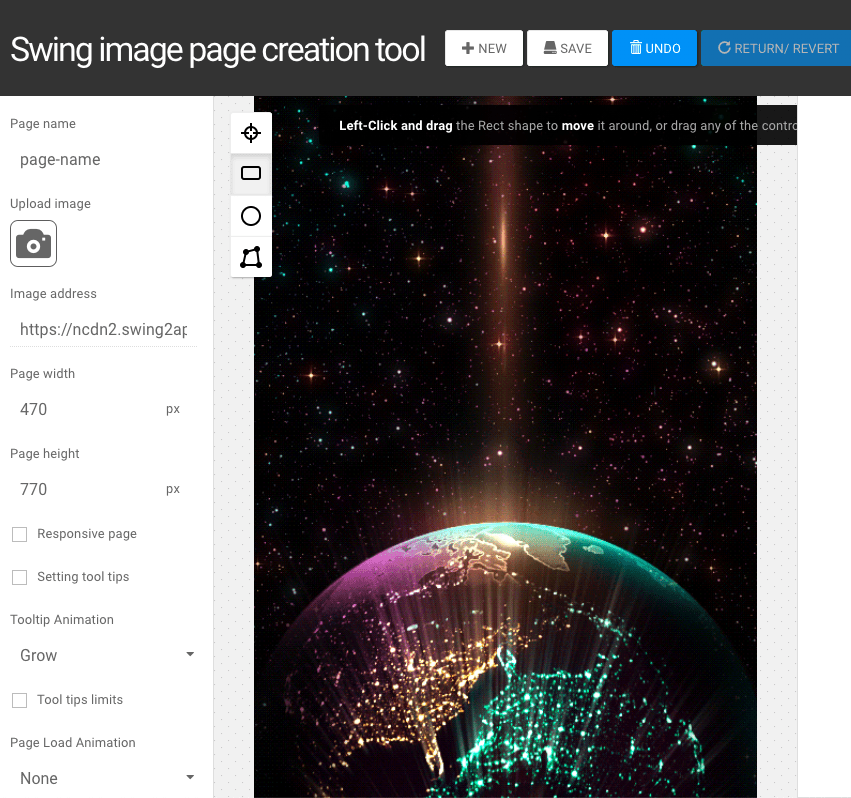This screenshot has height=798, width=851.
Task: Select the crosshair pointer tool
Action: (x=251, y=134)
